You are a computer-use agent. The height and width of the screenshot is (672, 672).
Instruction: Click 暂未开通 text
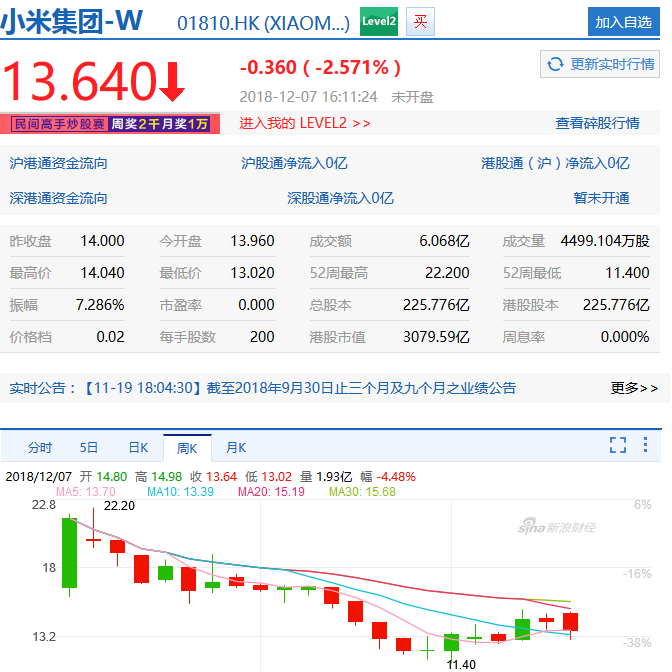click(601, 198)
